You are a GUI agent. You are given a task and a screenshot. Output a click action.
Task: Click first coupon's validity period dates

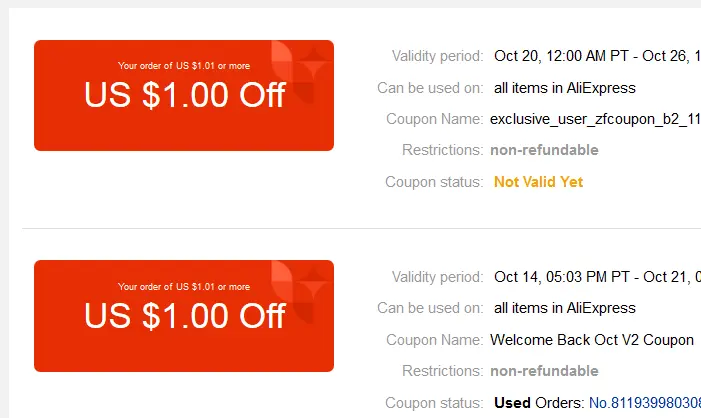597,56
